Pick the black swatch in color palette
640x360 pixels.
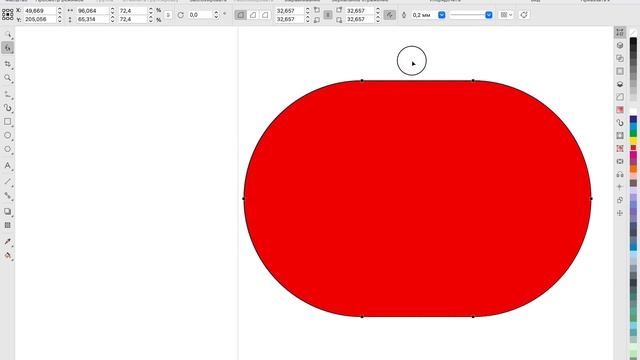[x=633, y=41]
